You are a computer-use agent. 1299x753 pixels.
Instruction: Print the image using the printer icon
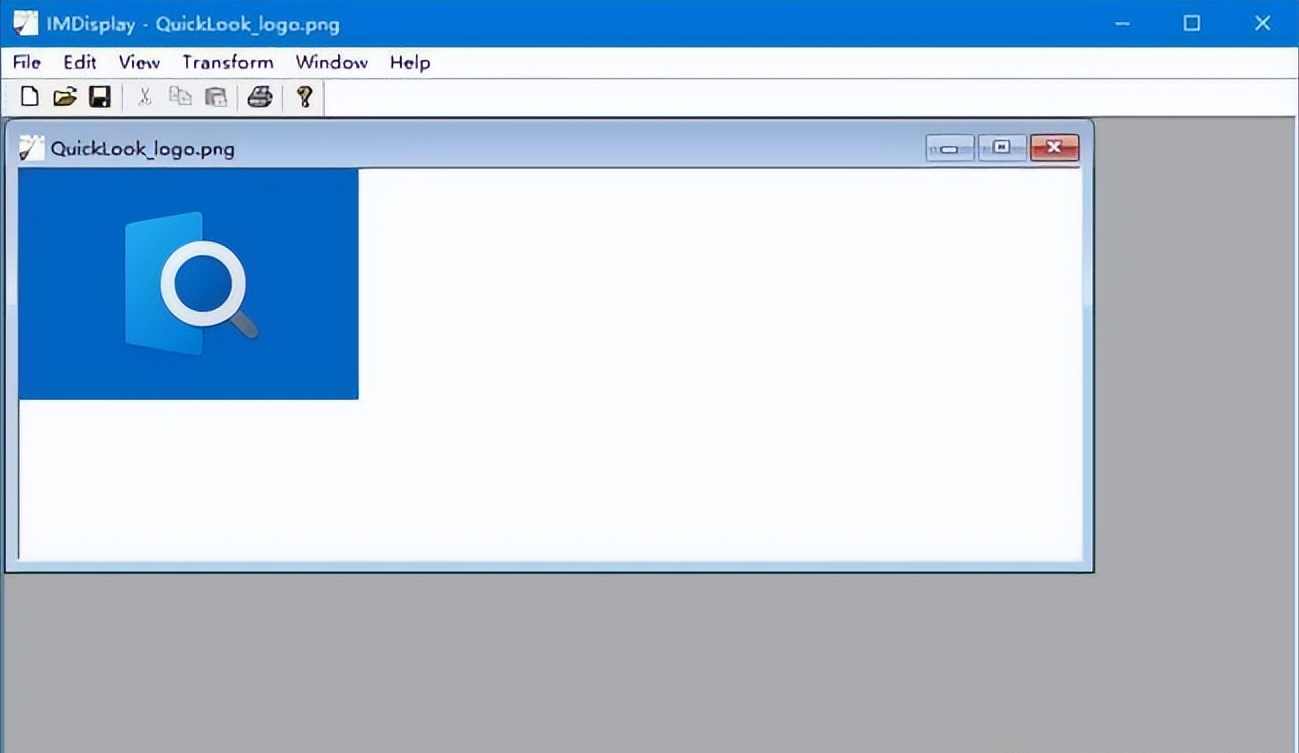260,97
